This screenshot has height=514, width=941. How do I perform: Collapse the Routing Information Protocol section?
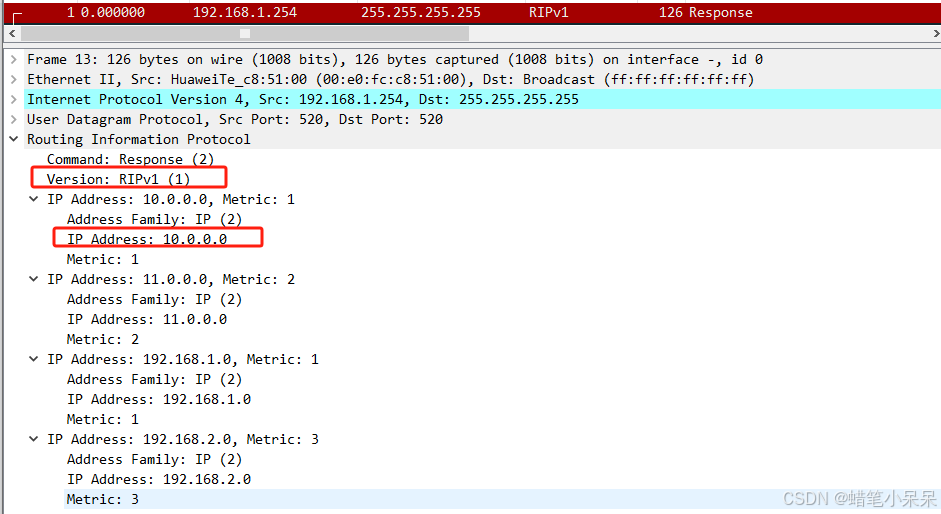tap(13, 139)
